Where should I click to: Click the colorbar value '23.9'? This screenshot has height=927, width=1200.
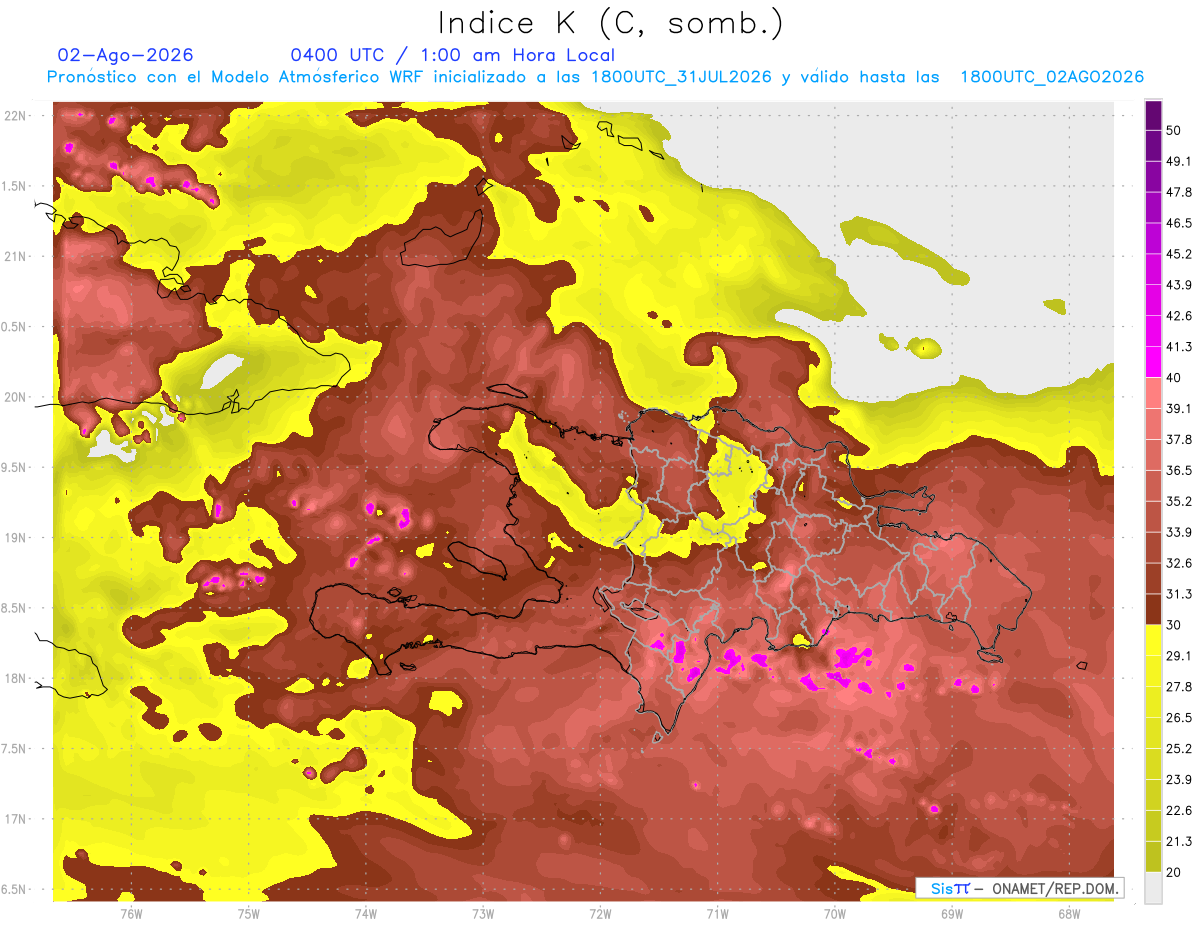[1178, 779]
